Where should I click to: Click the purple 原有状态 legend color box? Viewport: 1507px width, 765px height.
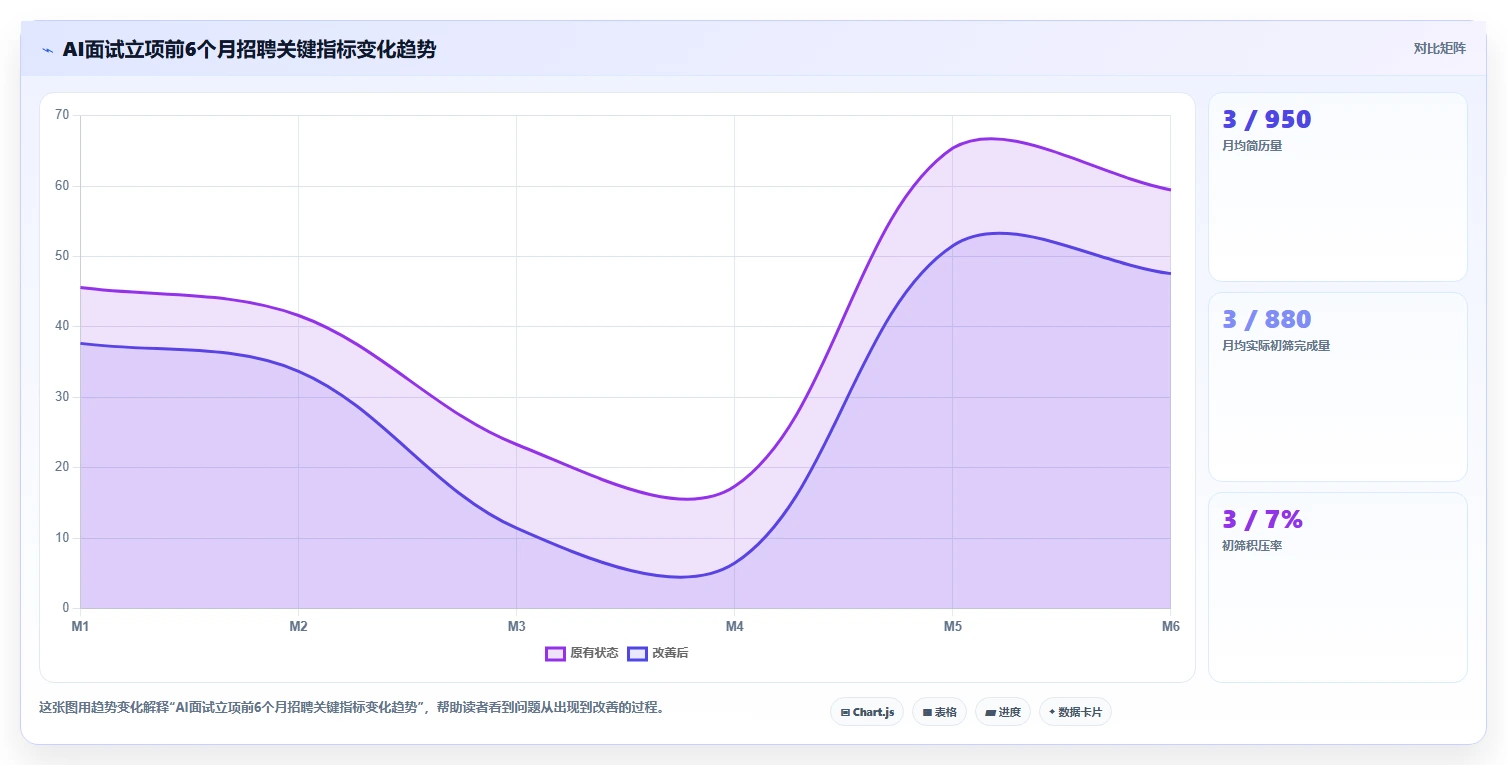555,653
